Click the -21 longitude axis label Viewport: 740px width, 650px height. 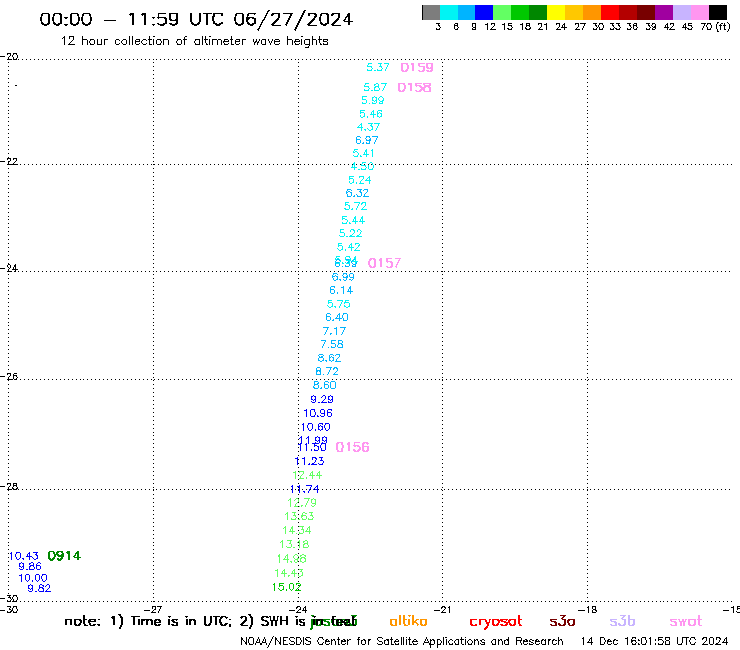click(442, 609)
